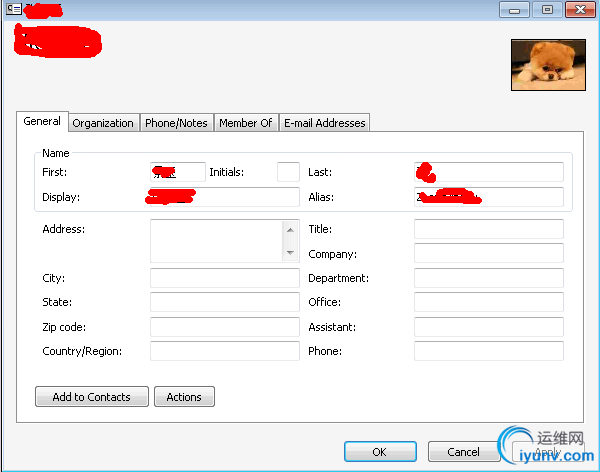Focus the Display name field
The width and height of the screenshot is (600, 472).
[225, 197]
